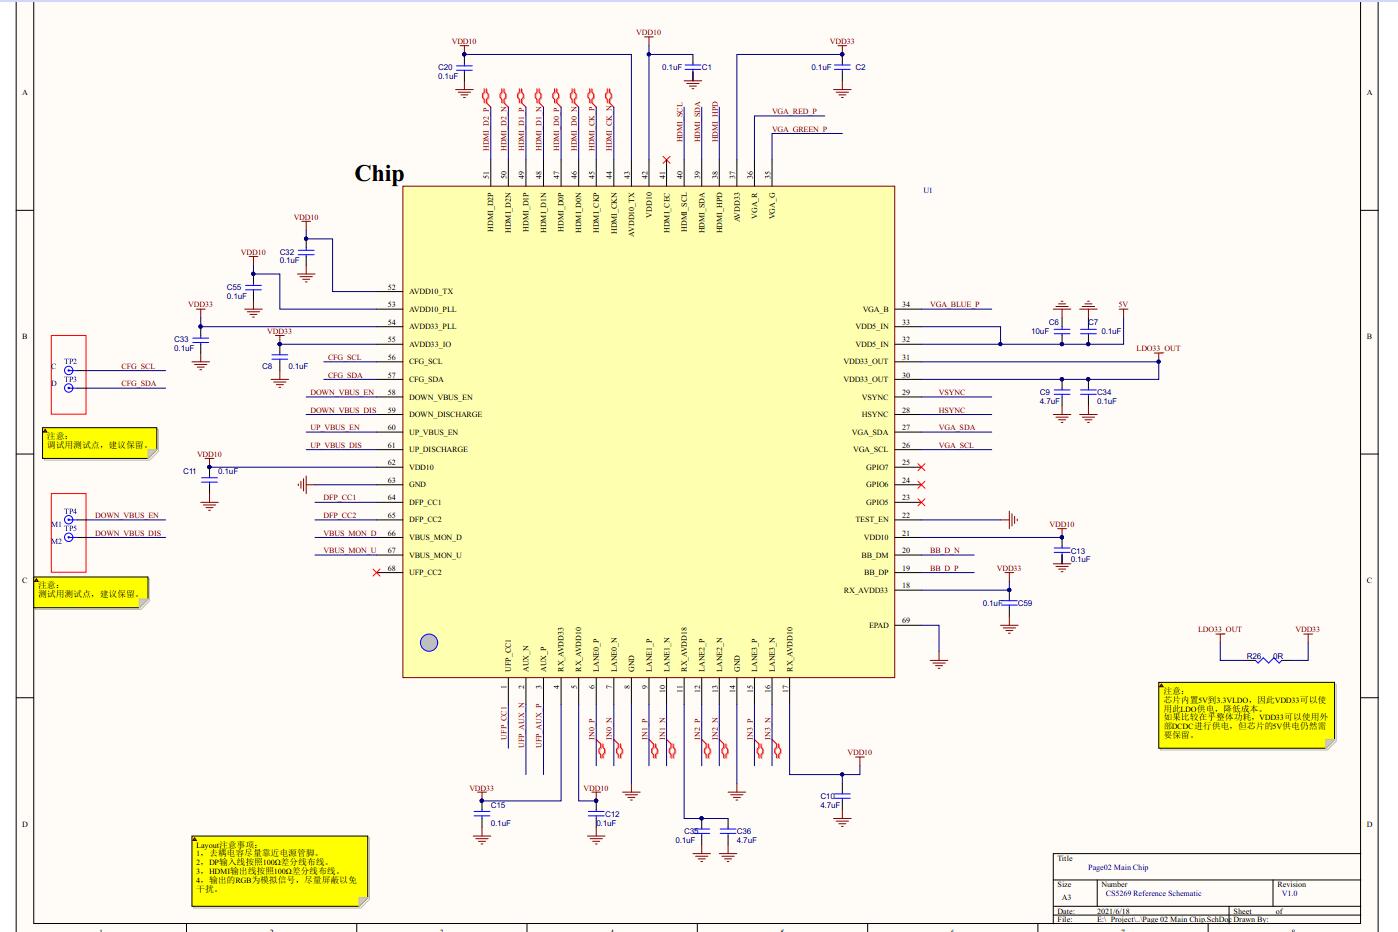Select the C12 capacitor symbol
This screenshot has height=932, width=1398.
pos(597,816)
